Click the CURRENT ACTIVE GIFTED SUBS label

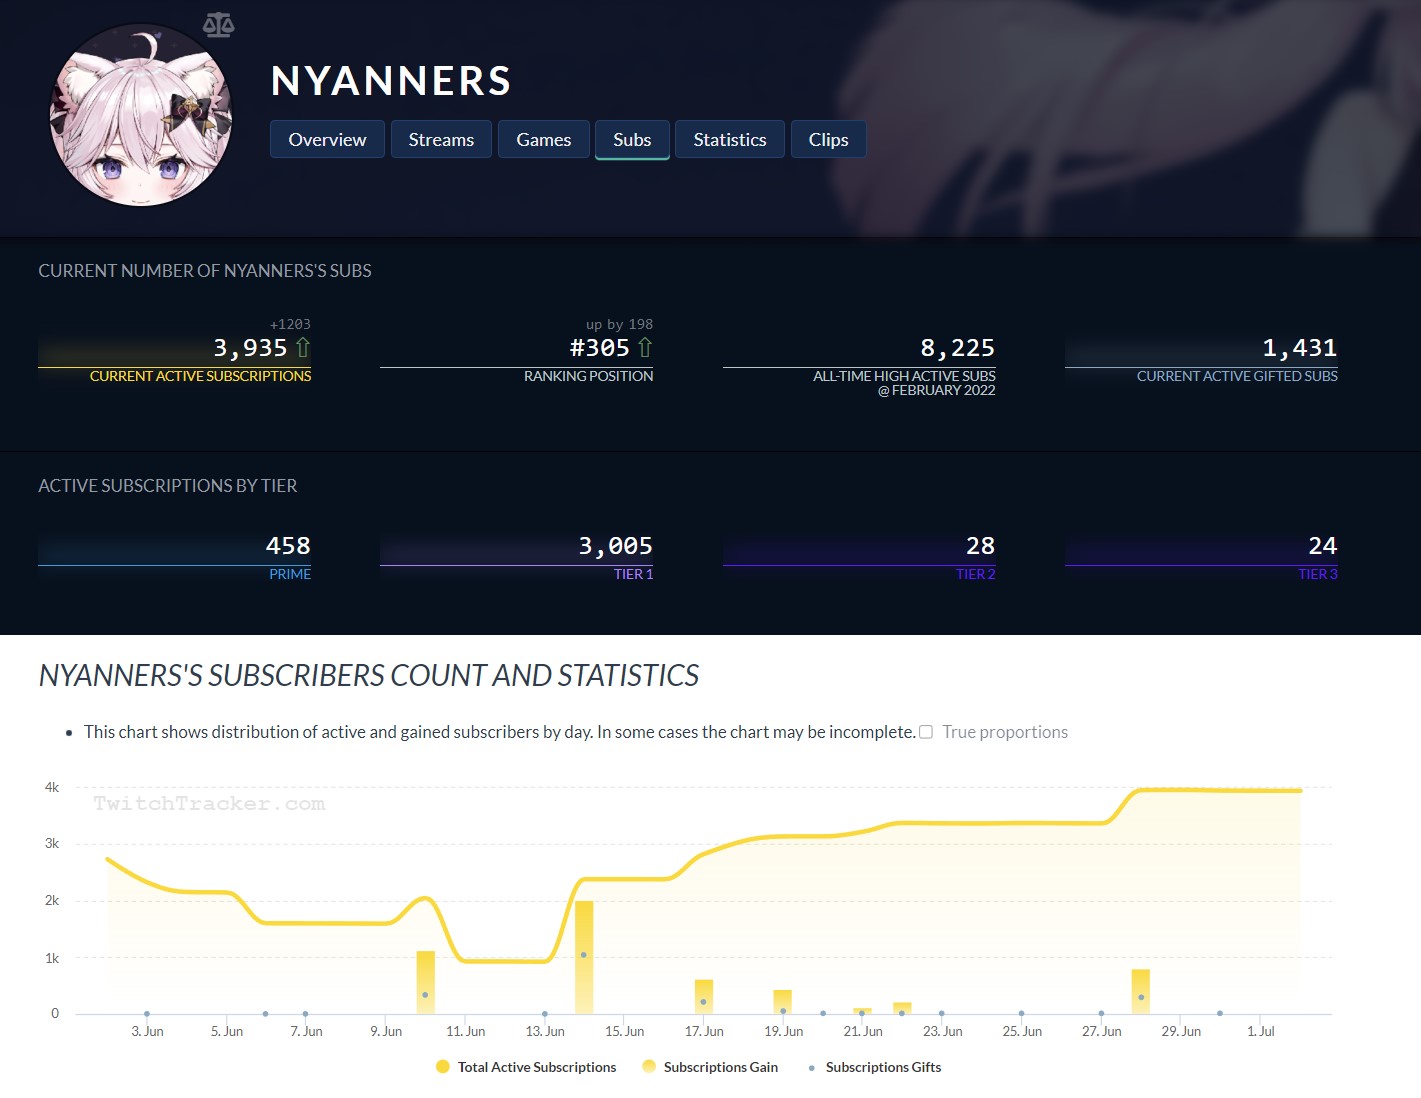click(x=1237, y=376)
